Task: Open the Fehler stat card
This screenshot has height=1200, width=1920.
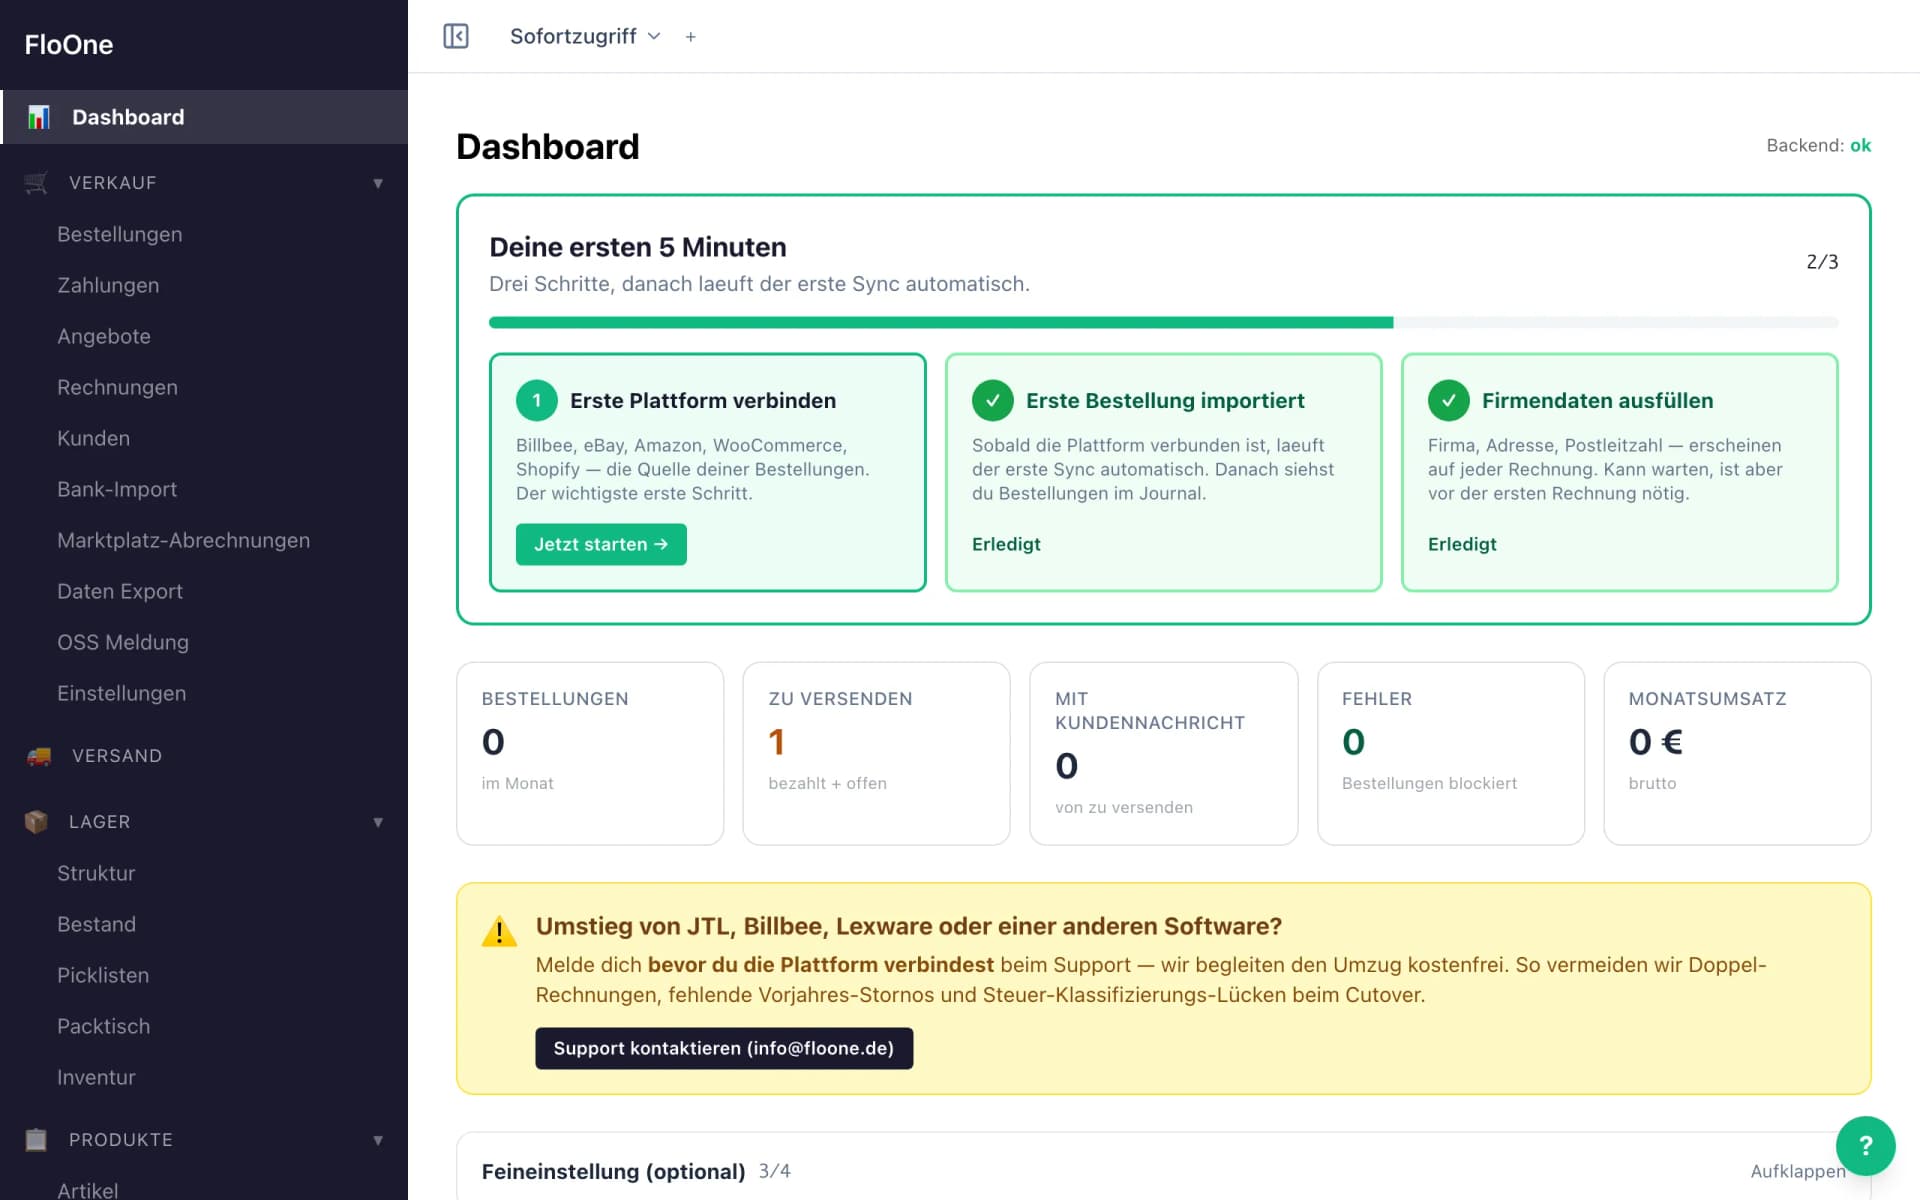Action: (x=1451, y=753)
